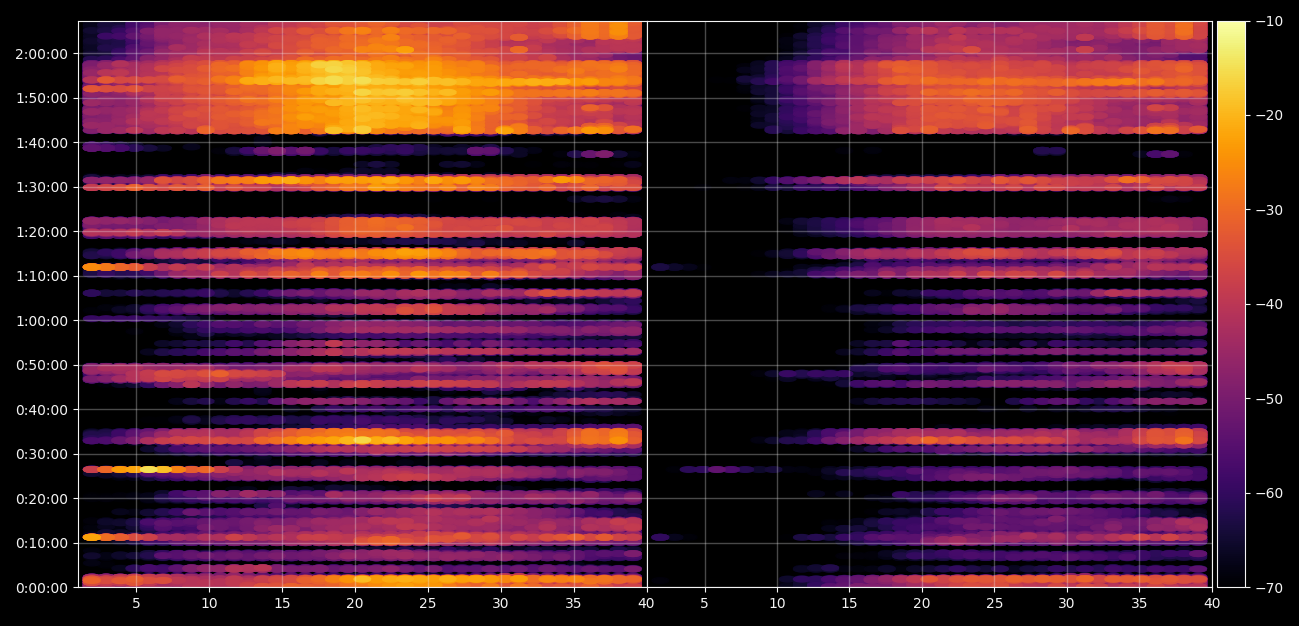Click the y-axis label 2:00:00
The image size is (1299, 626).
pos(43,54)
